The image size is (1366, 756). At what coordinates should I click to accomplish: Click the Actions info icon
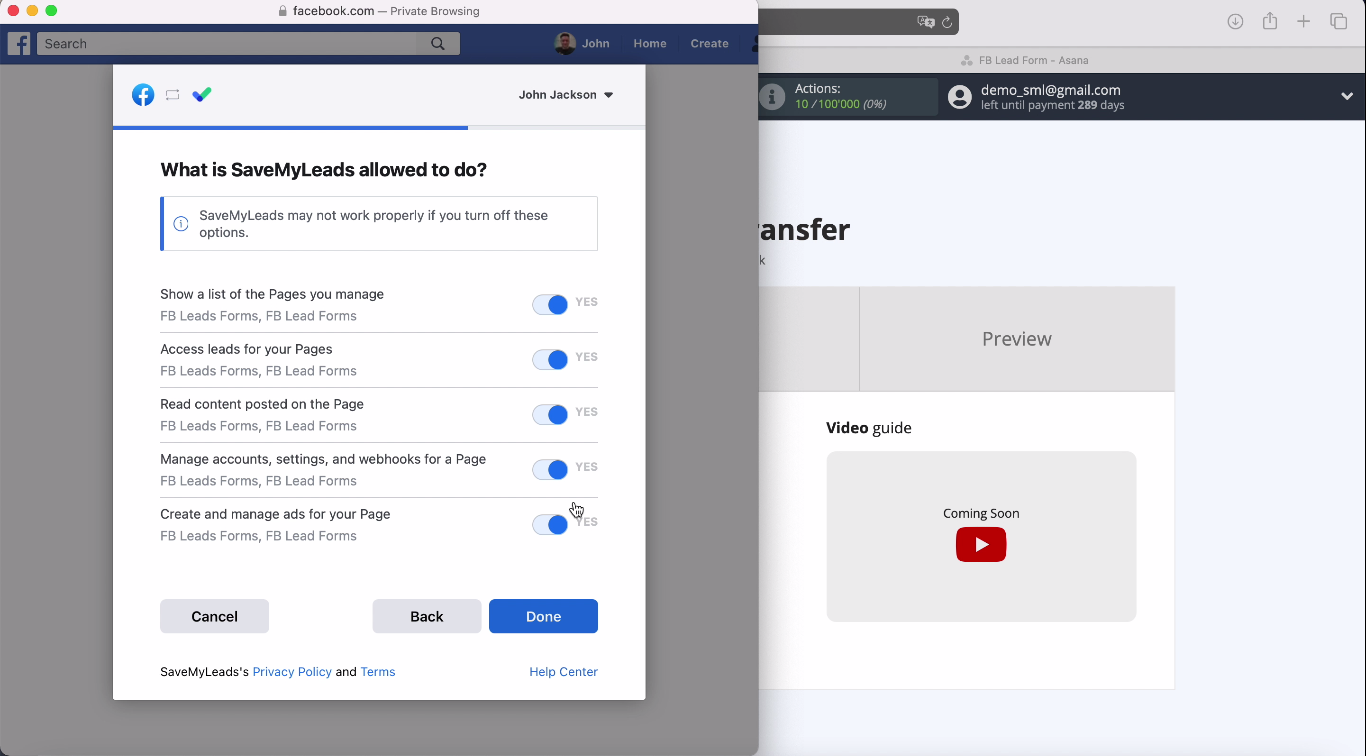772,97
